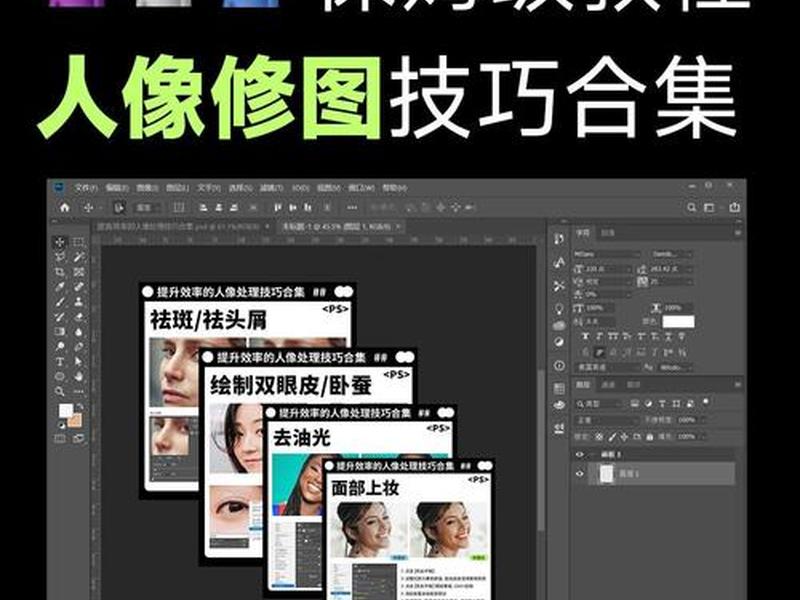Toggle Show Transform Controls checkbox
800x600 pixels.
point(179,208)
